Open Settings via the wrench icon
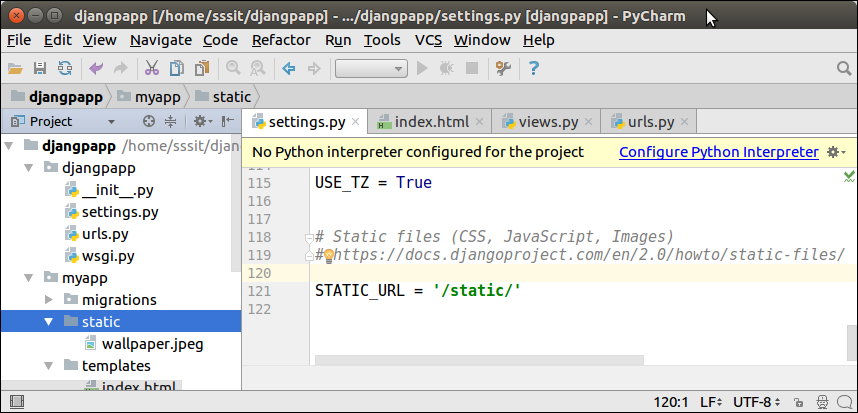The image size is (858, 413). (x=503, y=68)
